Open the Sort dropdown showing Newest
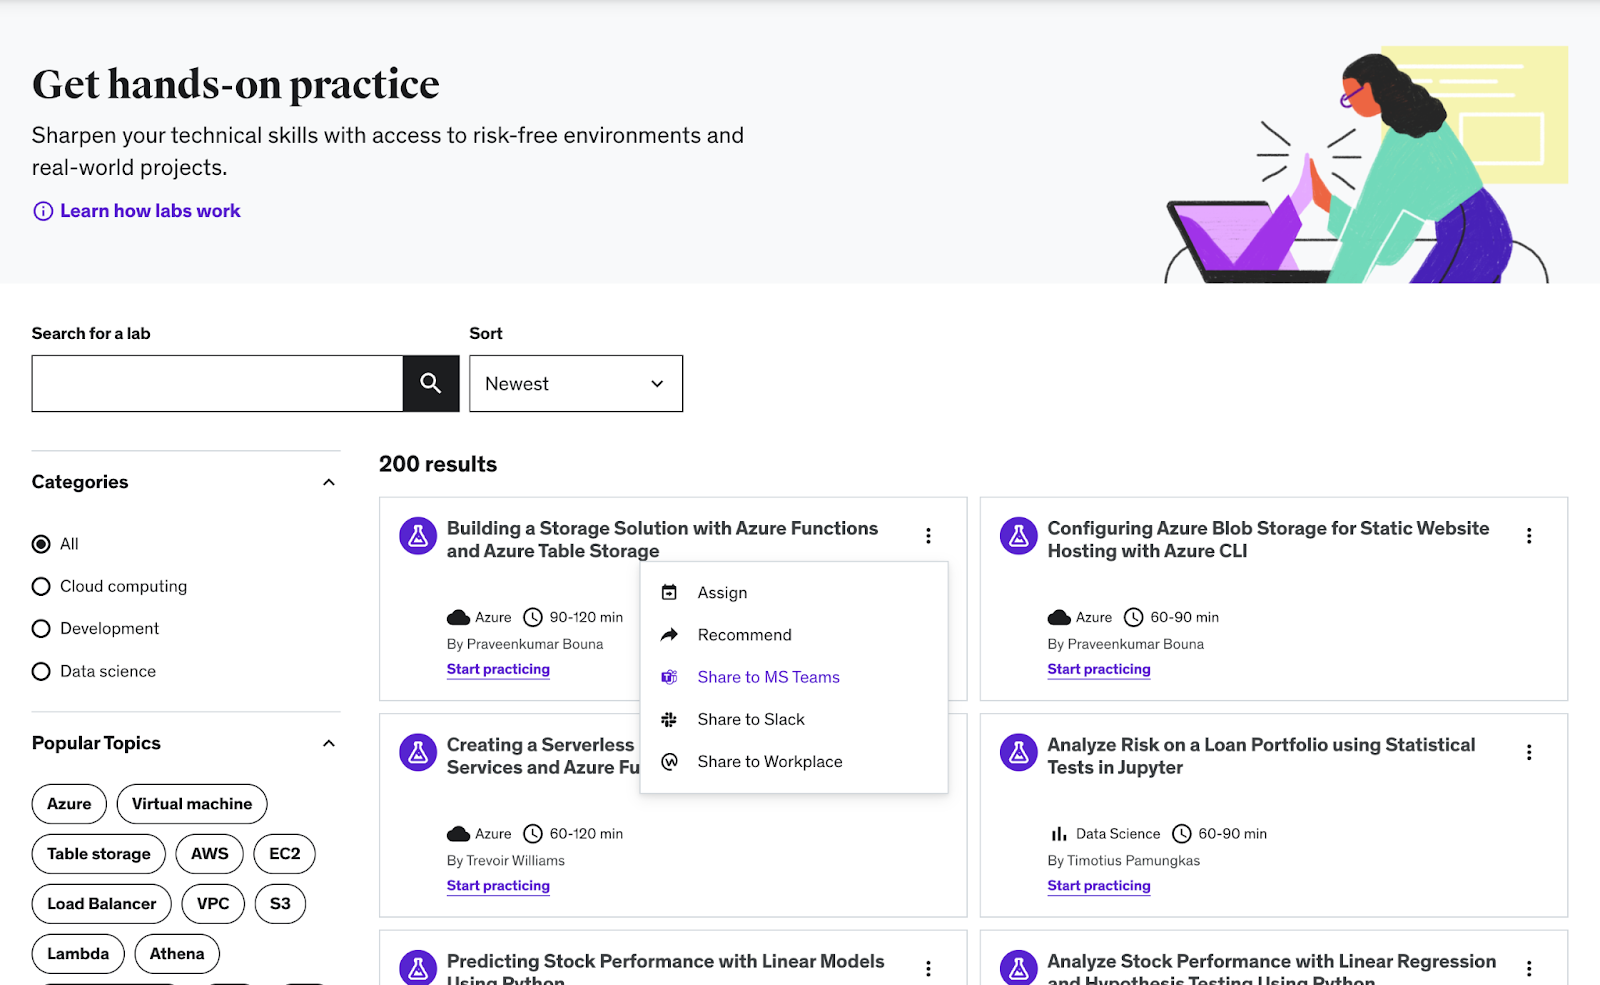Screen dimensions: 1600x985 coord(576,383)
